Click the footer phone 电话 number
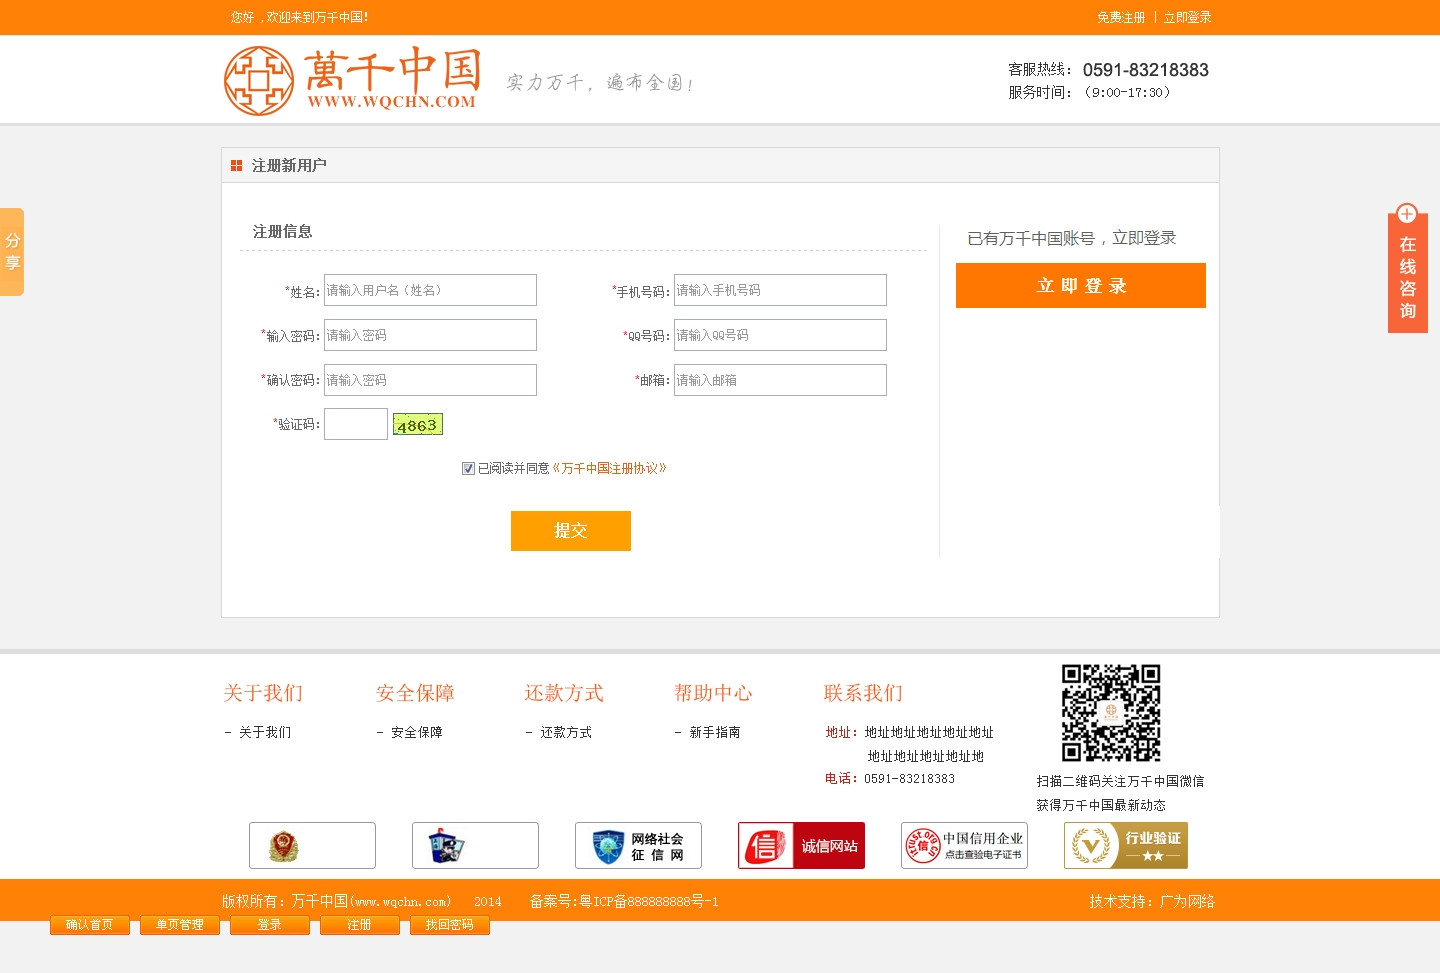Screen dimensions: 1440x973 point(910,779)
